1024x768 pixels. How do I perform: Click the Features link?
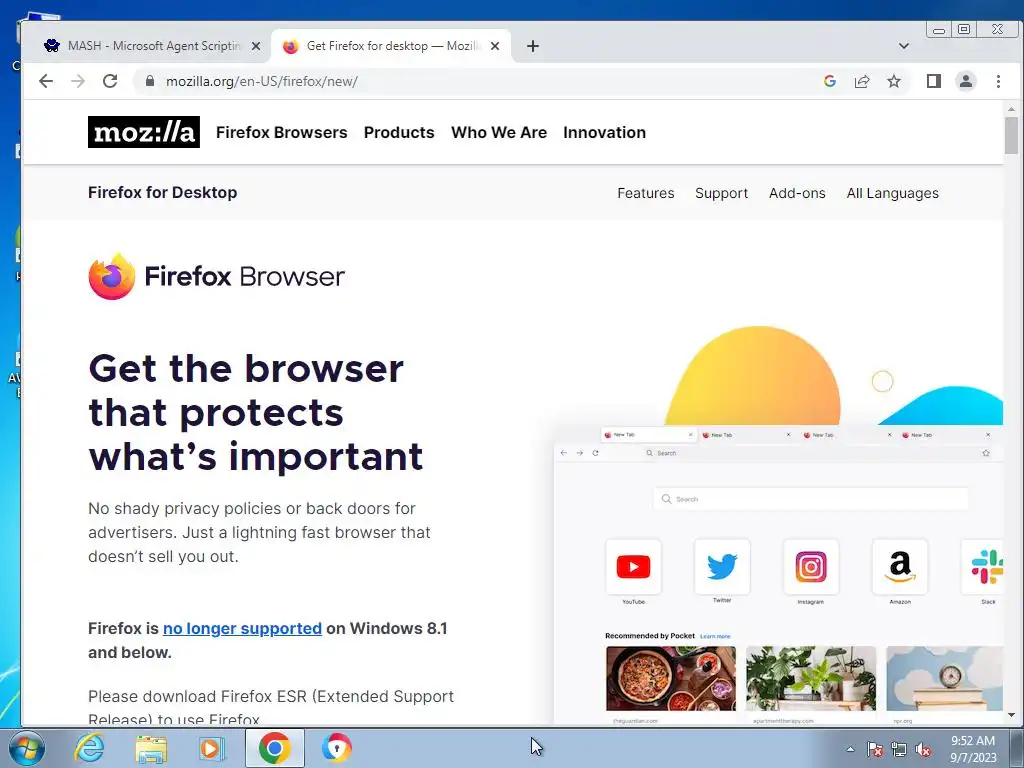646,193
